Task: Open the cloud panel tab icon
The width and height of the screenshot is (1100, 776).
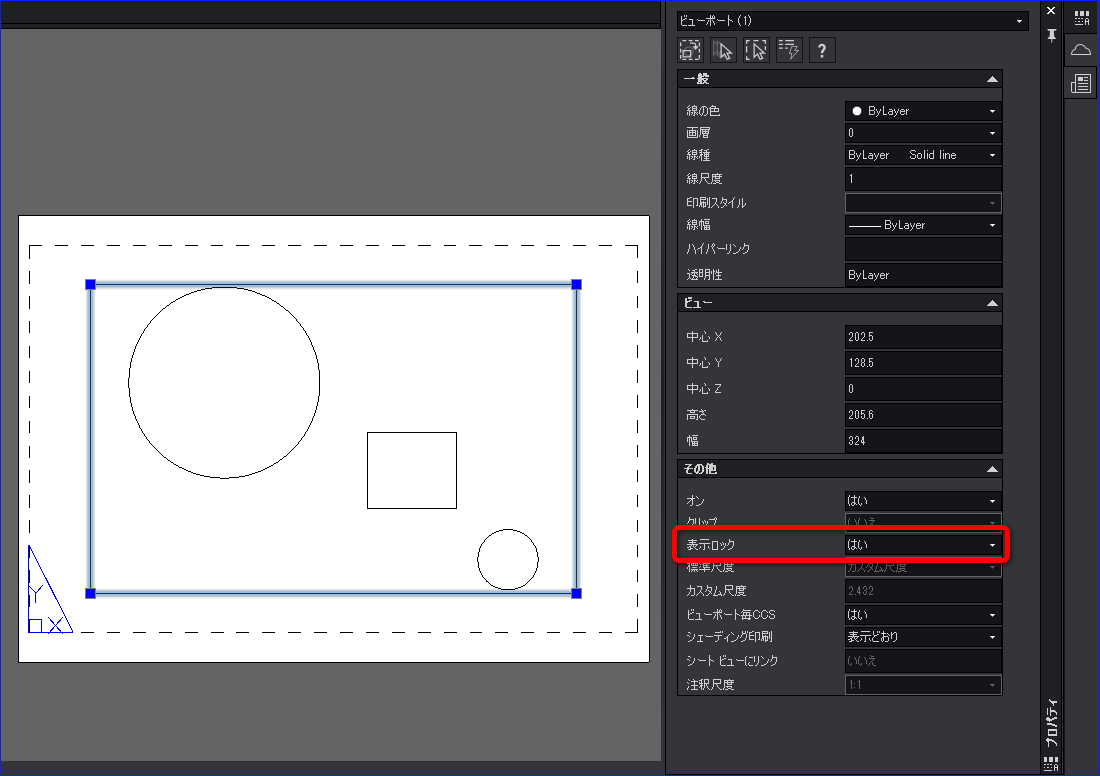Action: pos(1081,49)
